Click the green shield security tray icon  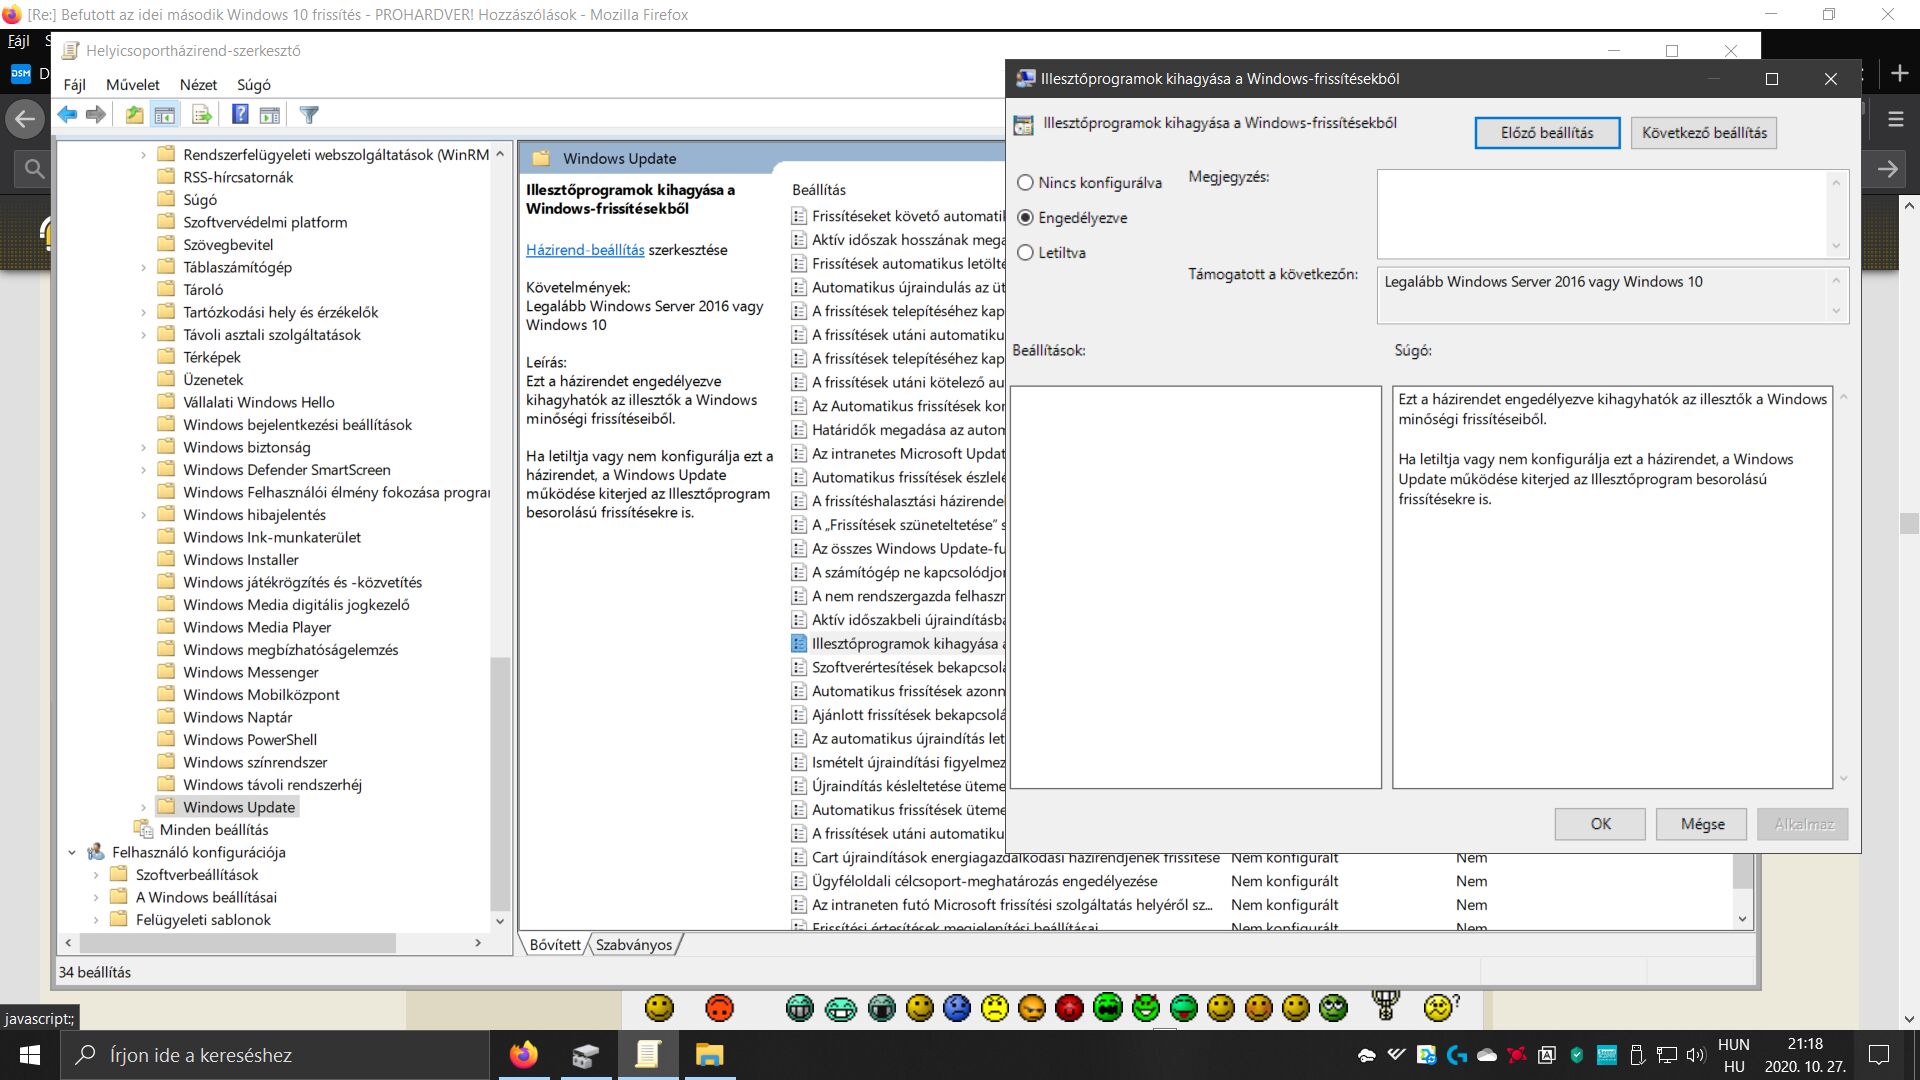pyautogui.click(x=1577, y=1055)
